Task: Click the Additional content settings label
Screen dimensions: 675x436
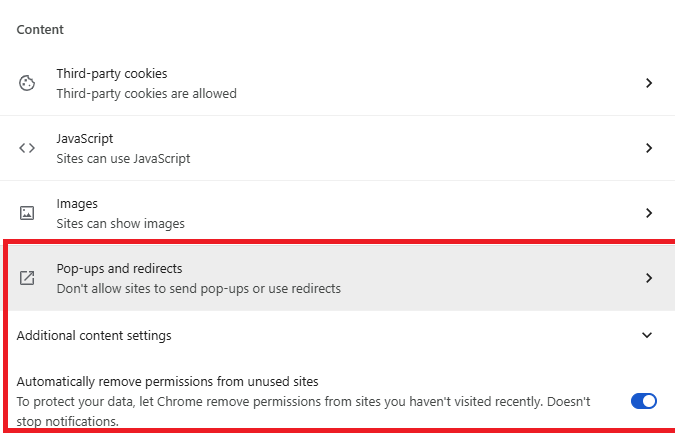Action: pyautogui.click(x=94, y=336)
